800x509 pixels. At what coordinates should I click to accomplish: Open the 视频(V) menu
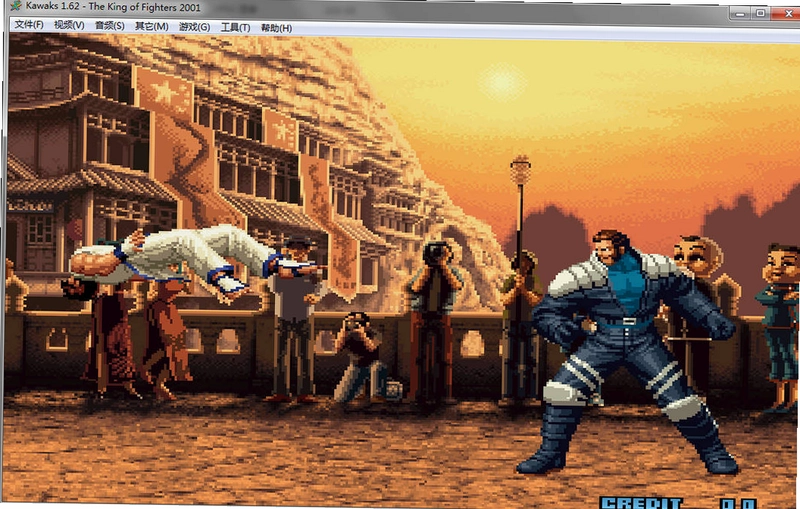coord(69,25)
